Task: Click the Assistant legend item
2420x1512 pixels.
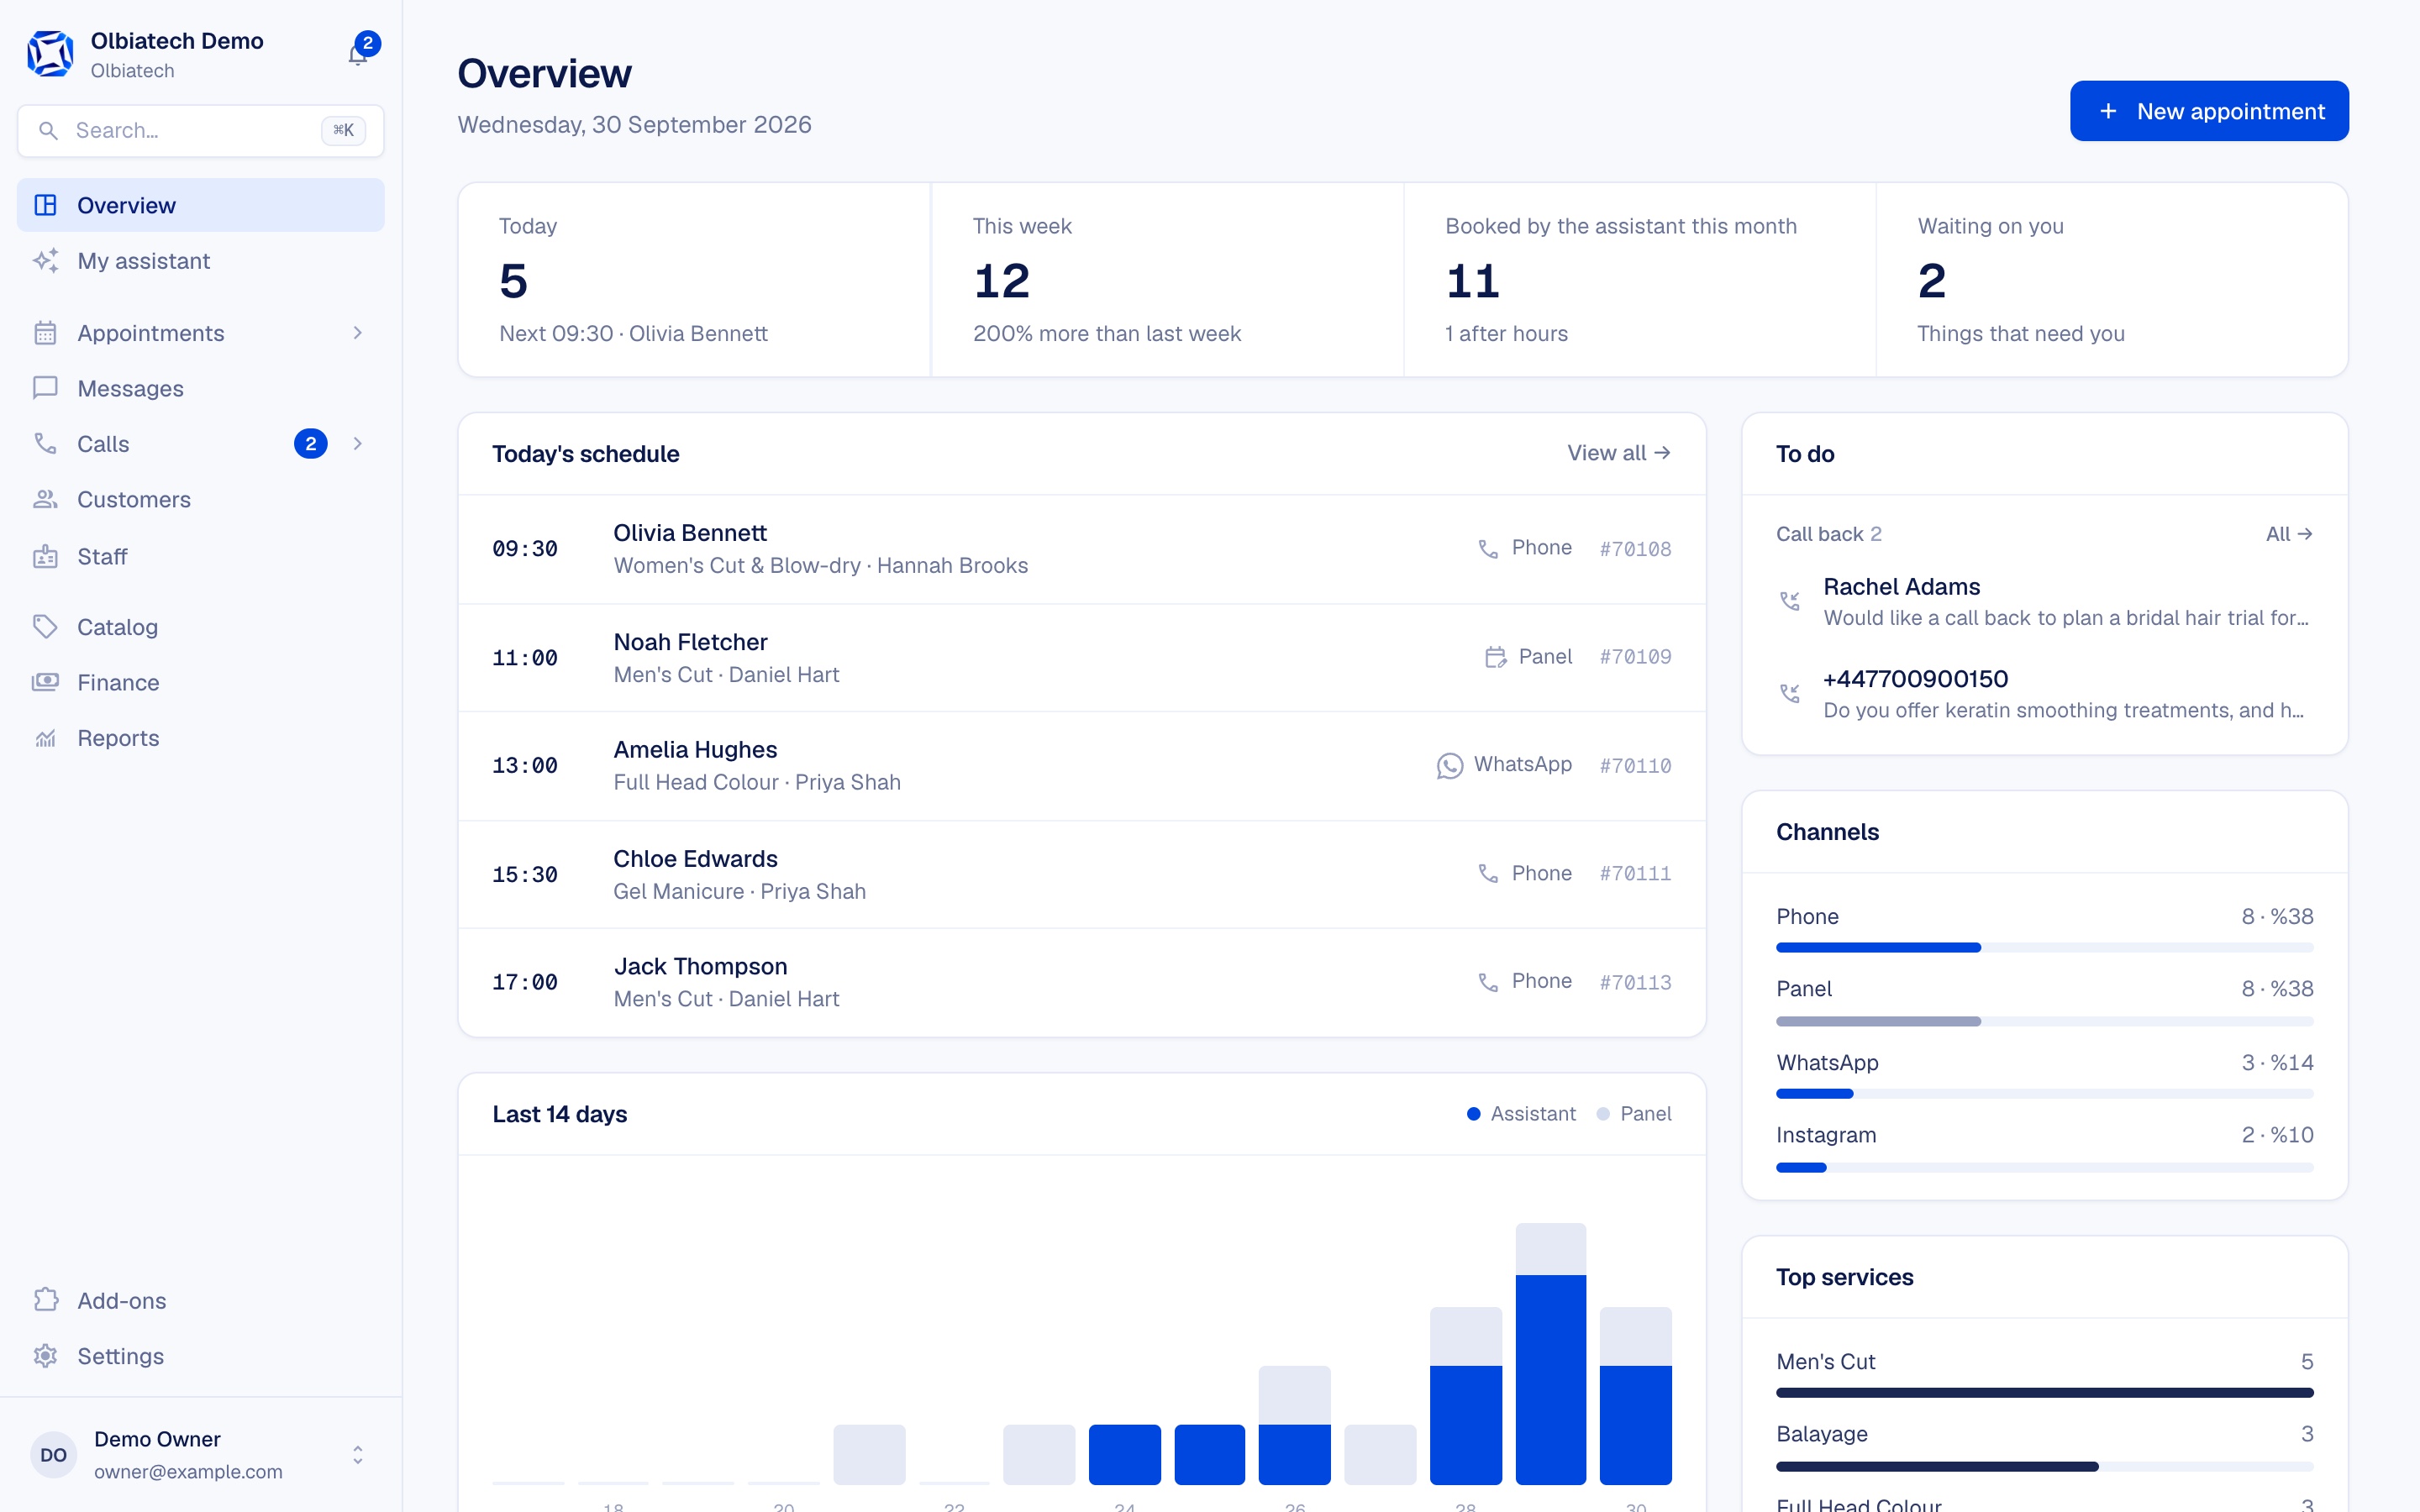Action: 1521,1114
